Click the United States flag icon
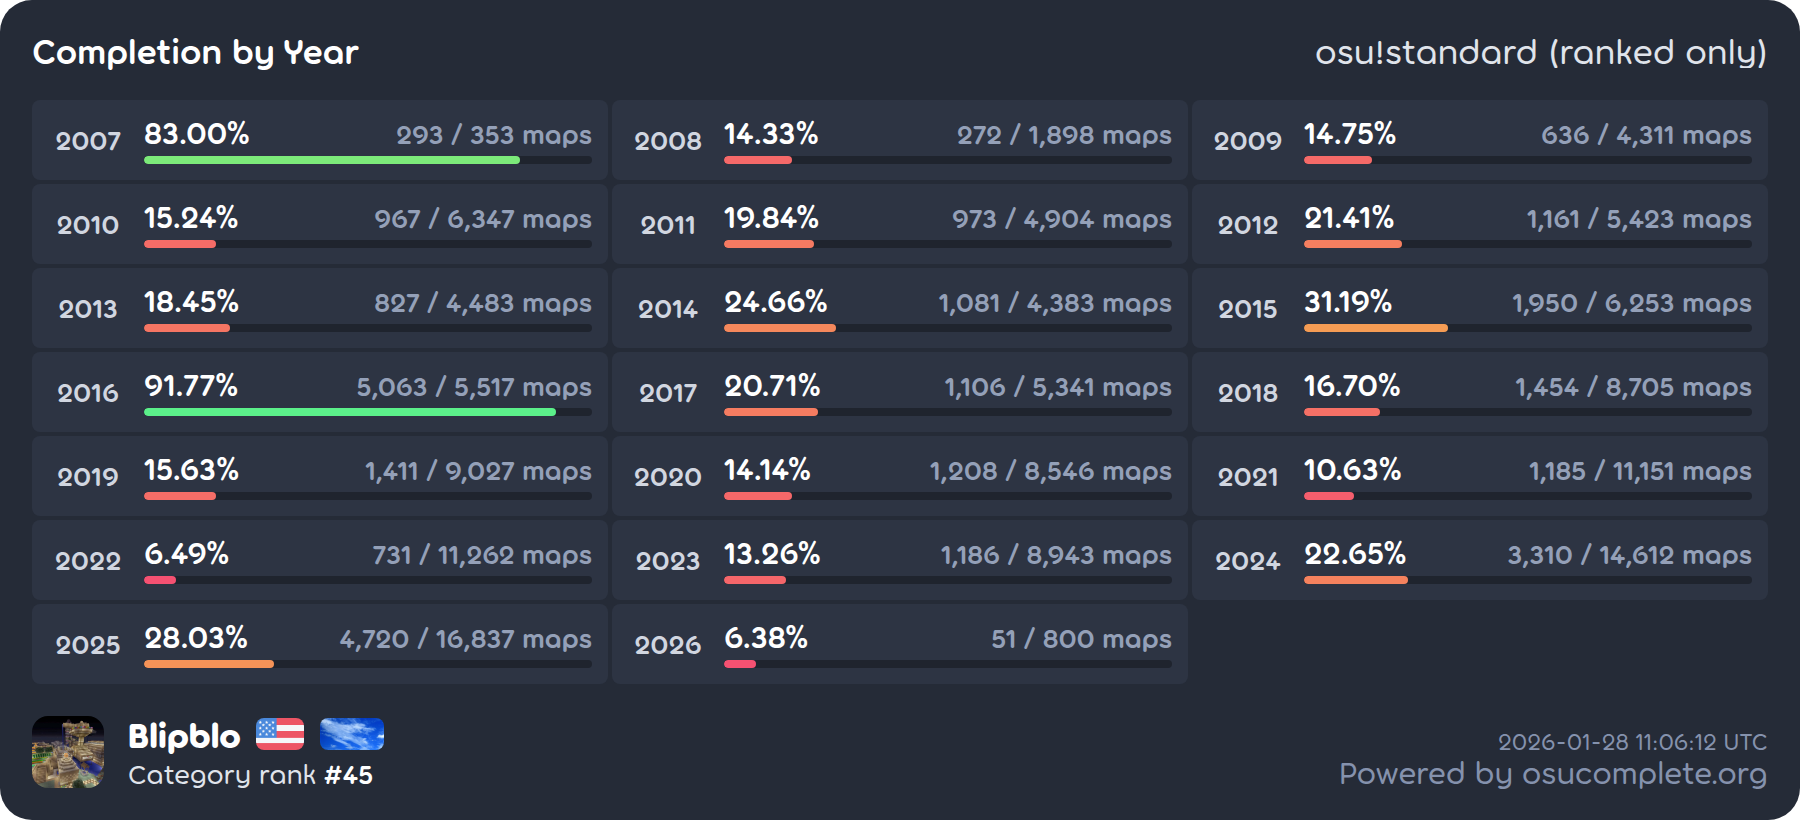 280,734
